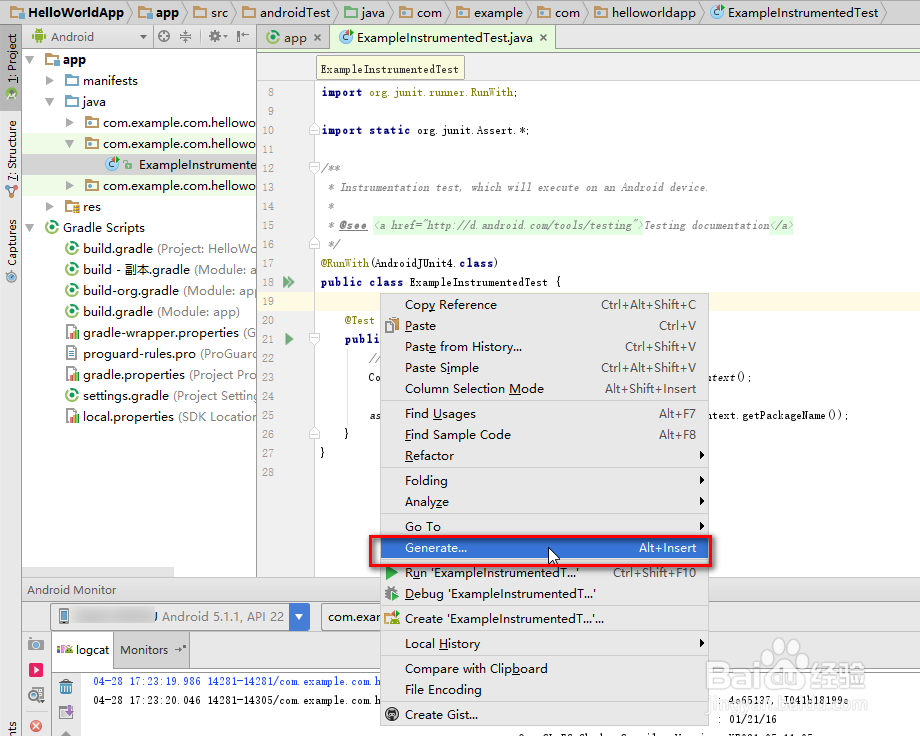Switch to the logcat tab
The height and width of the screenshot is (736, 920).
tap(83, 650)
